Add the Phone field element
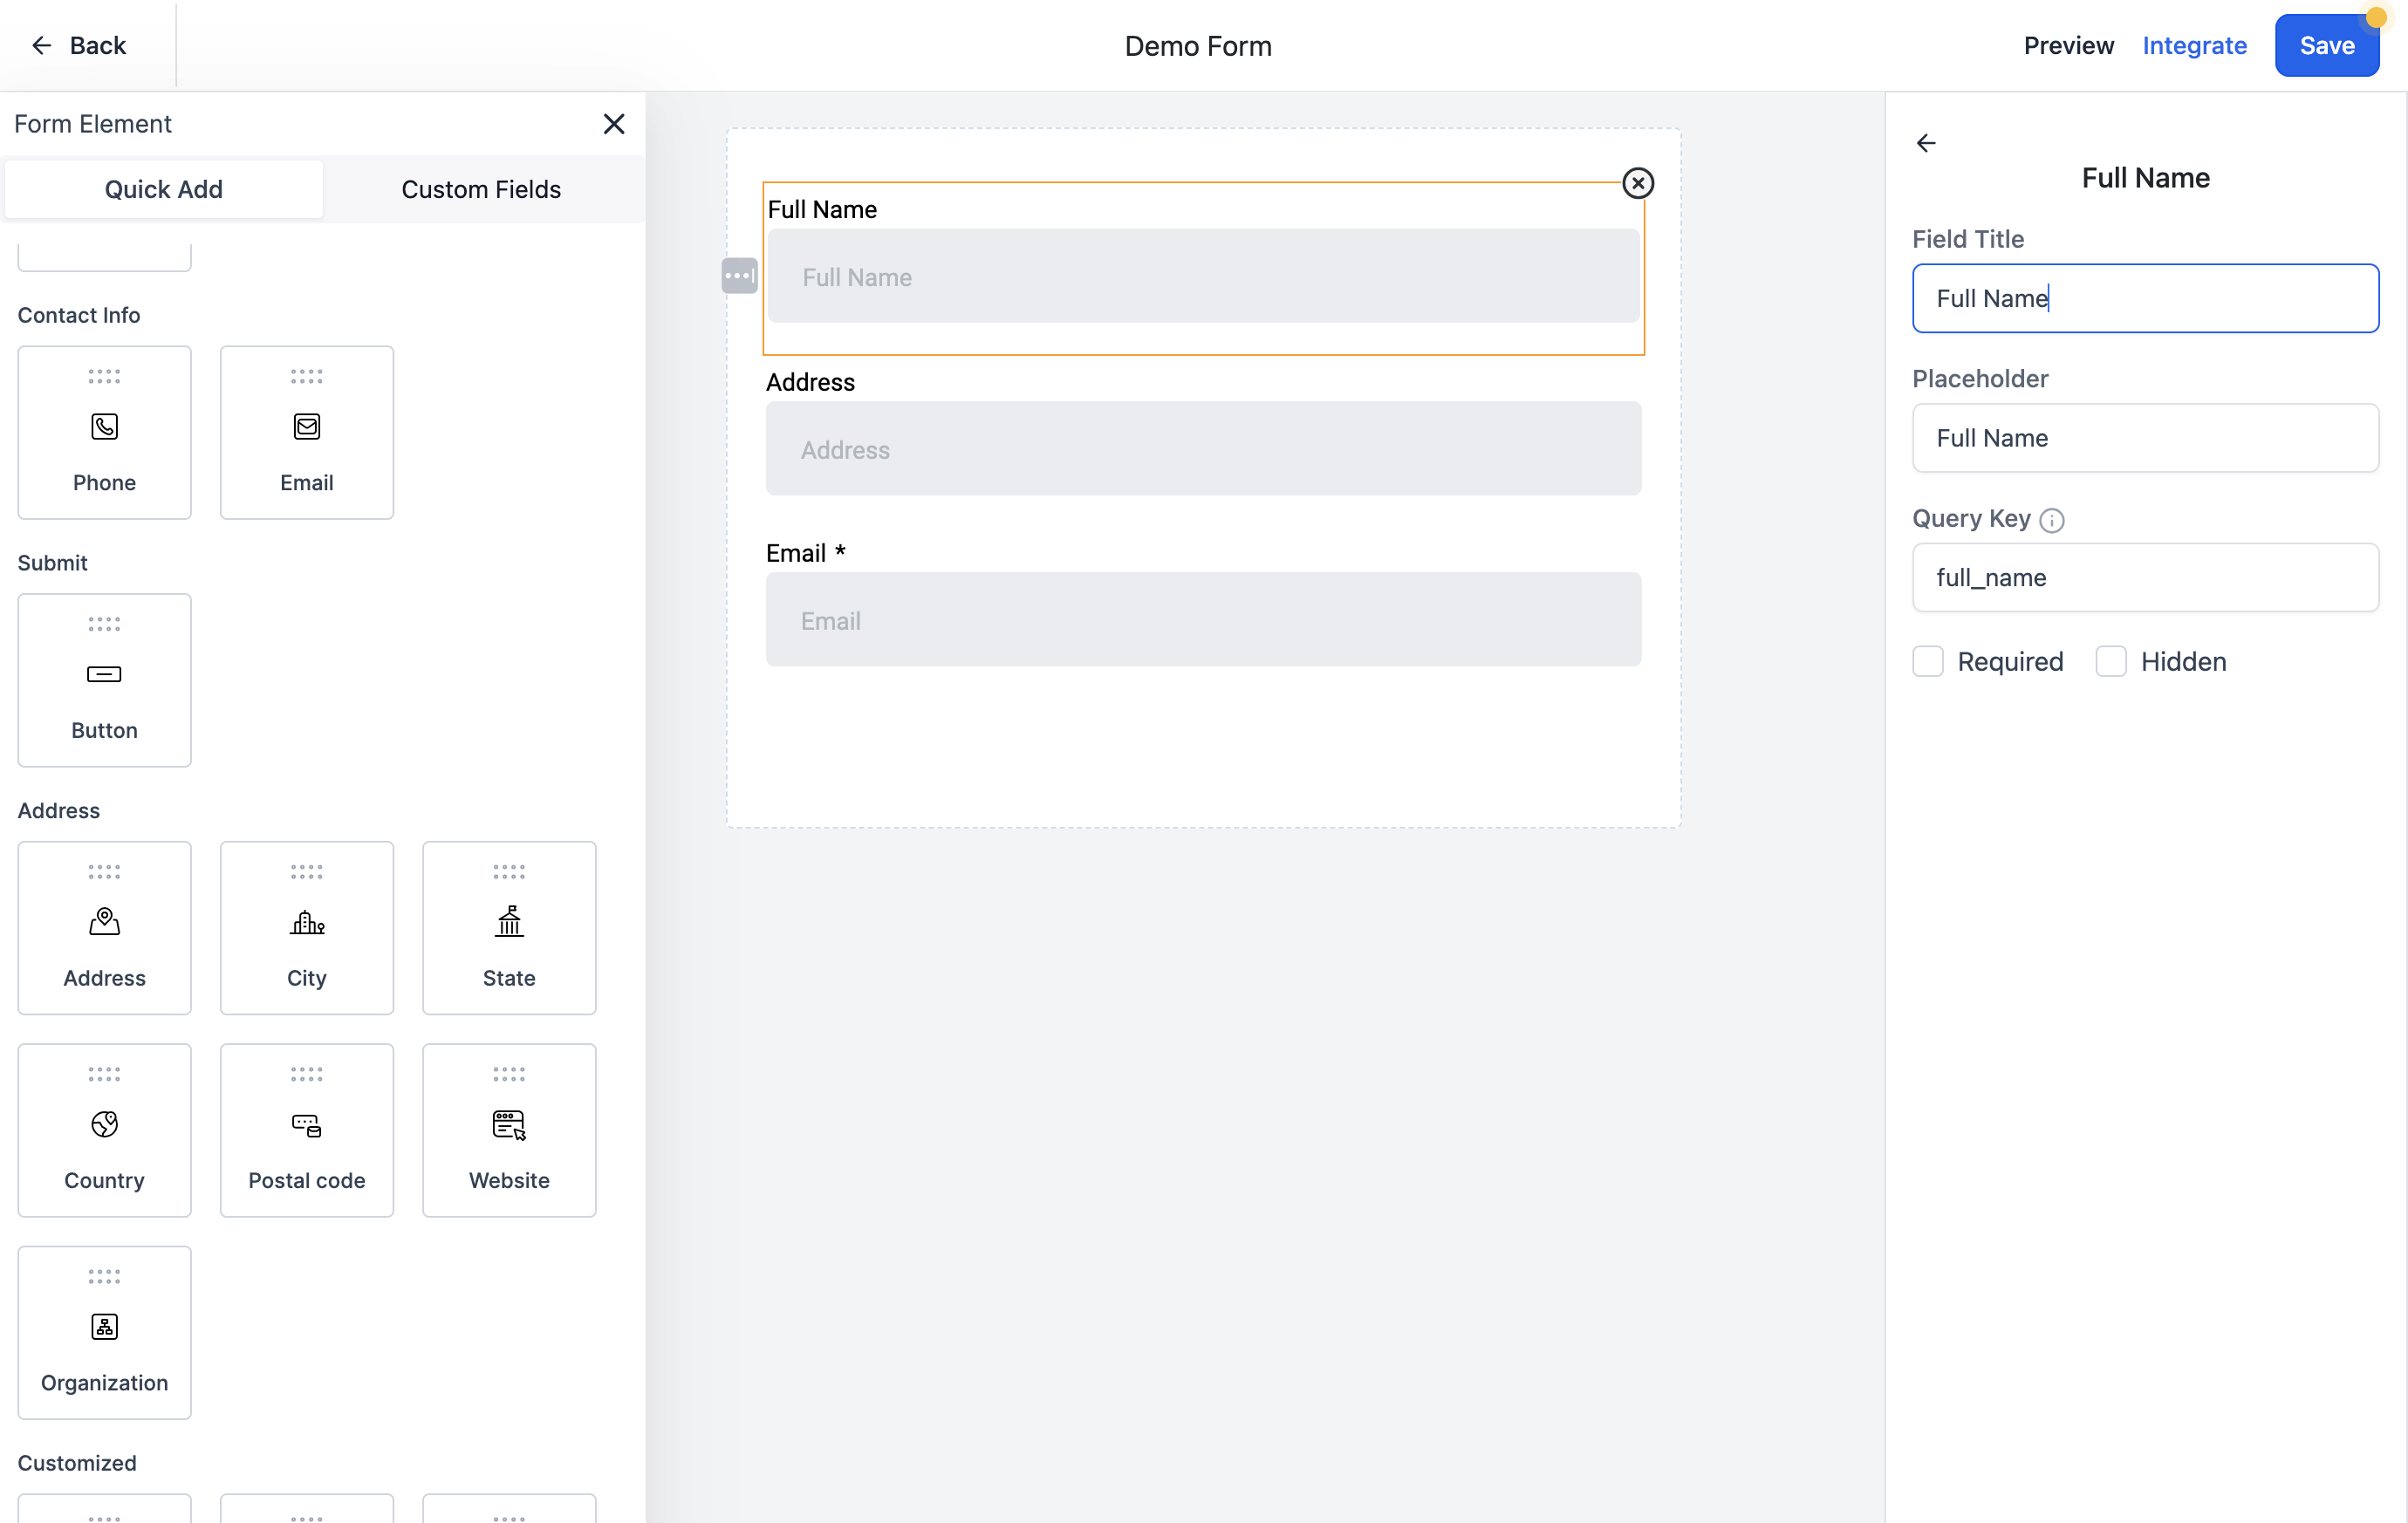 pyautogui.click(x=104, y=432)
